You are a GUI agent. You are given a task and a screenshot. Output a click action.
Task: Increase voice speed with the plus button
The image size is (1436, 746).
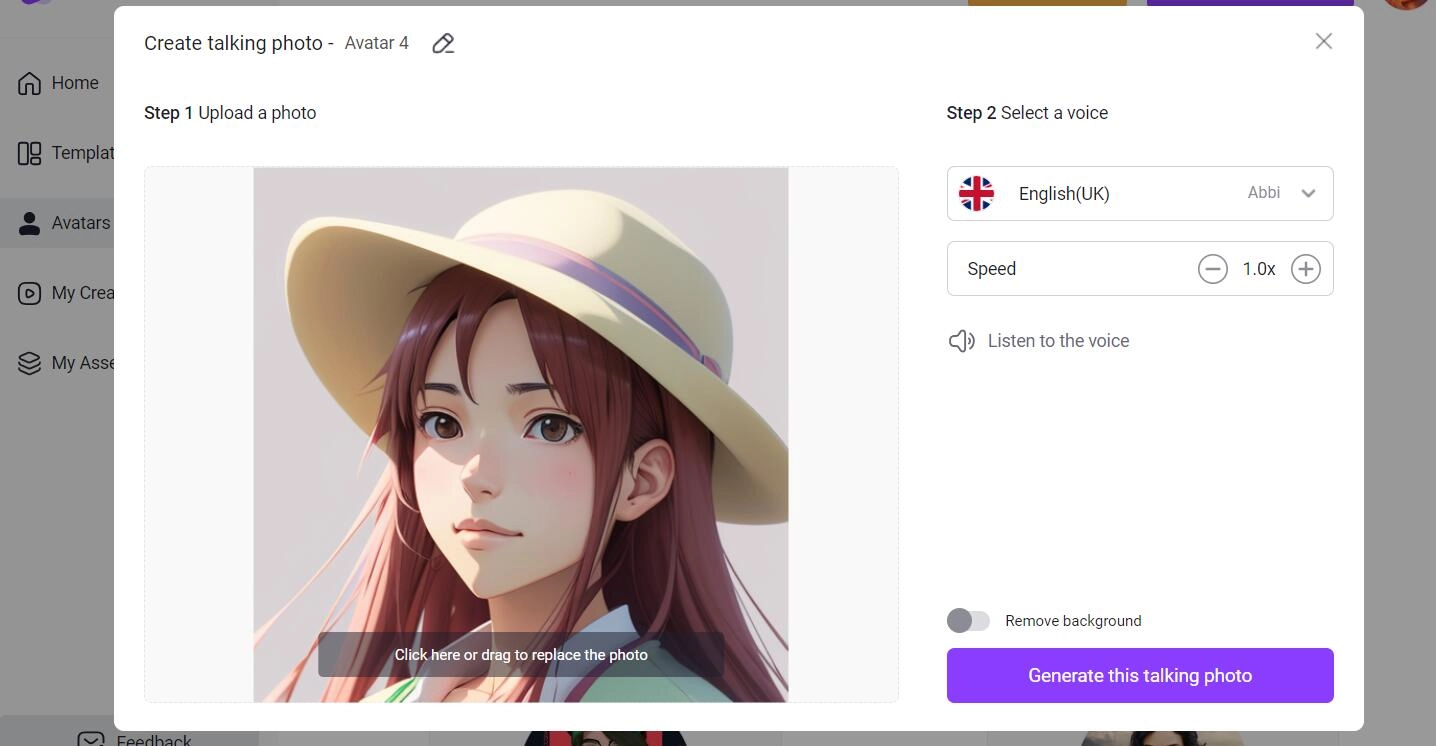coord(1305,269)
